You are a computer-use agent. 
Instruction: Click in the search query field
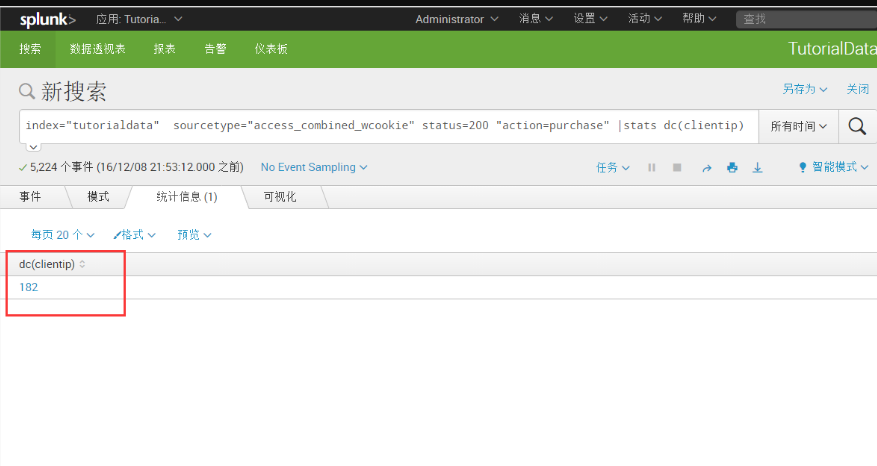click(x=389, y=125)
